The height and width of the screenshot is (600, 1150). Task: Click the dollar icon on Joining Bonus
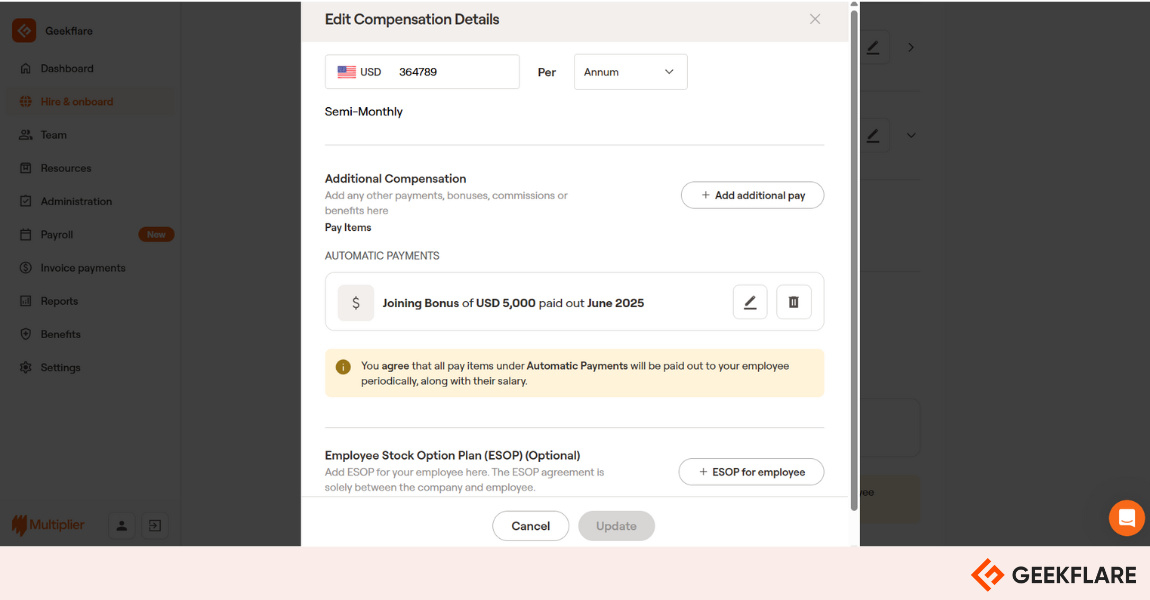point(356,303)
